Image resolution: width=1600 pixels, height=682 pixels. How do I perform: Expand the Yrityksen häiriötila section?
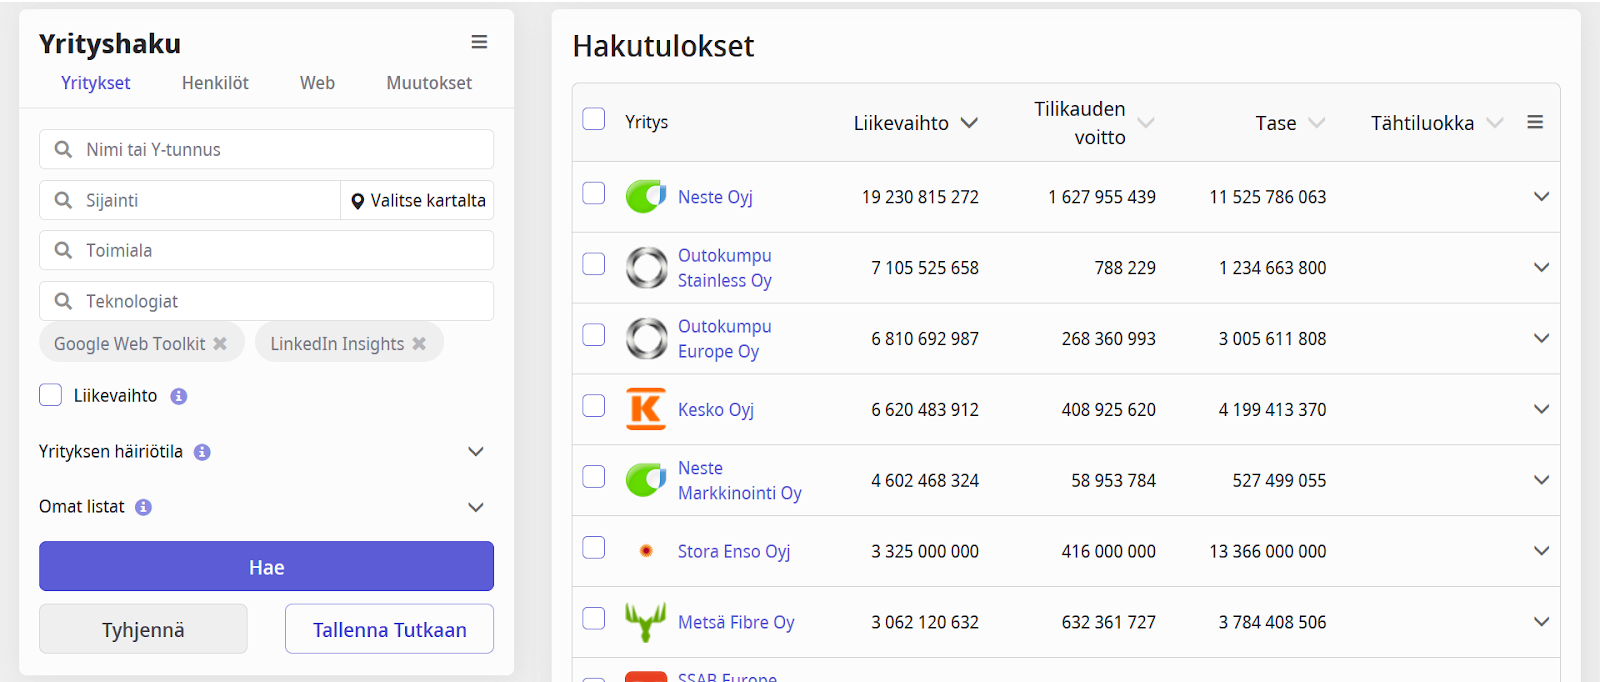click(x=476, y=452)
